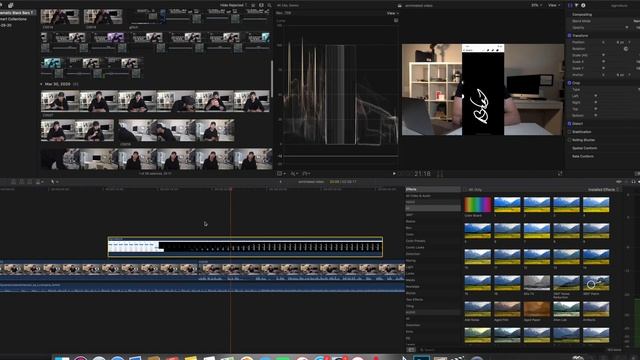The width and height of the screenshot is (640, 360).
Task: Open the viewer zoom percentage dropdown
Action: (x=536, y=5)
